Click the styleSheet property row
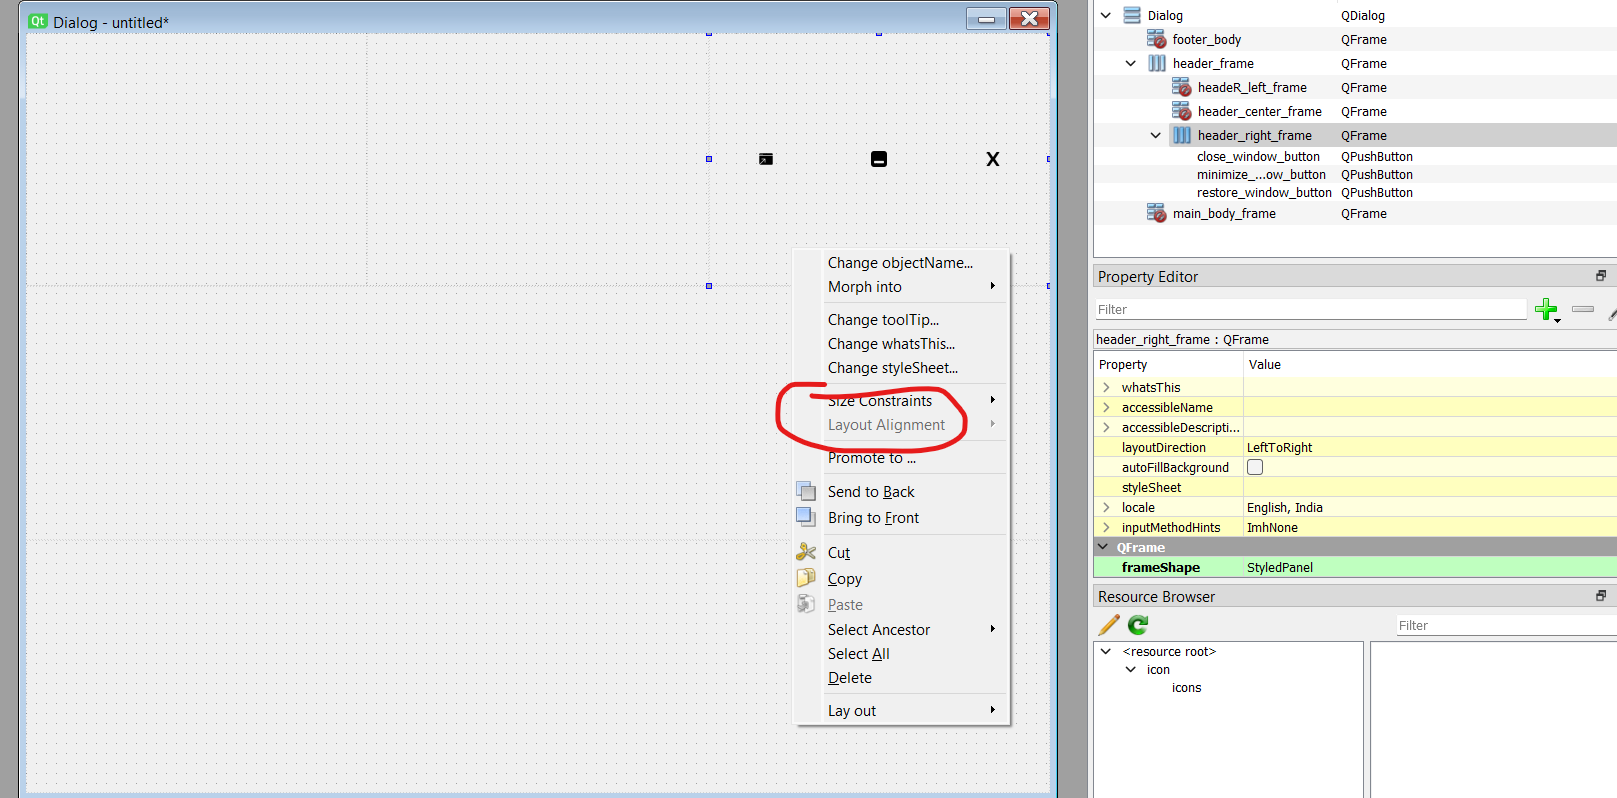Image resolution: width=1617 pixels, height=798 pixels. (1355, 487)
